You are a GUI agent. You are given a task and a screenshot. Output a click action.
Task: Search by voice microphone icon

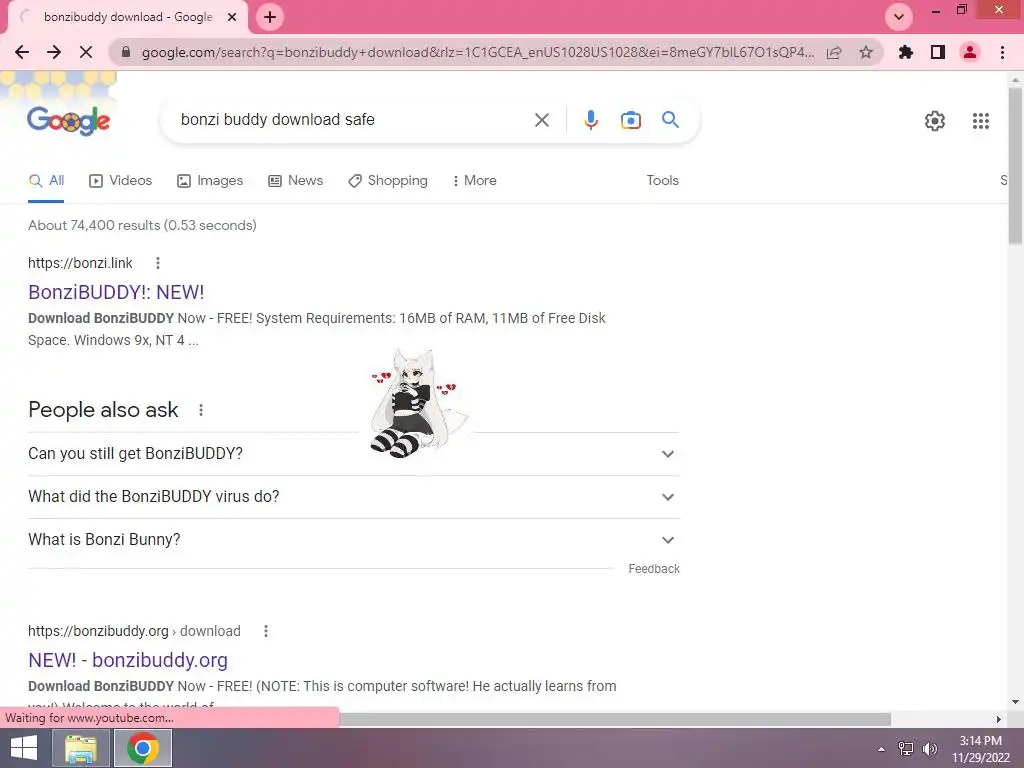coord(591,120)
